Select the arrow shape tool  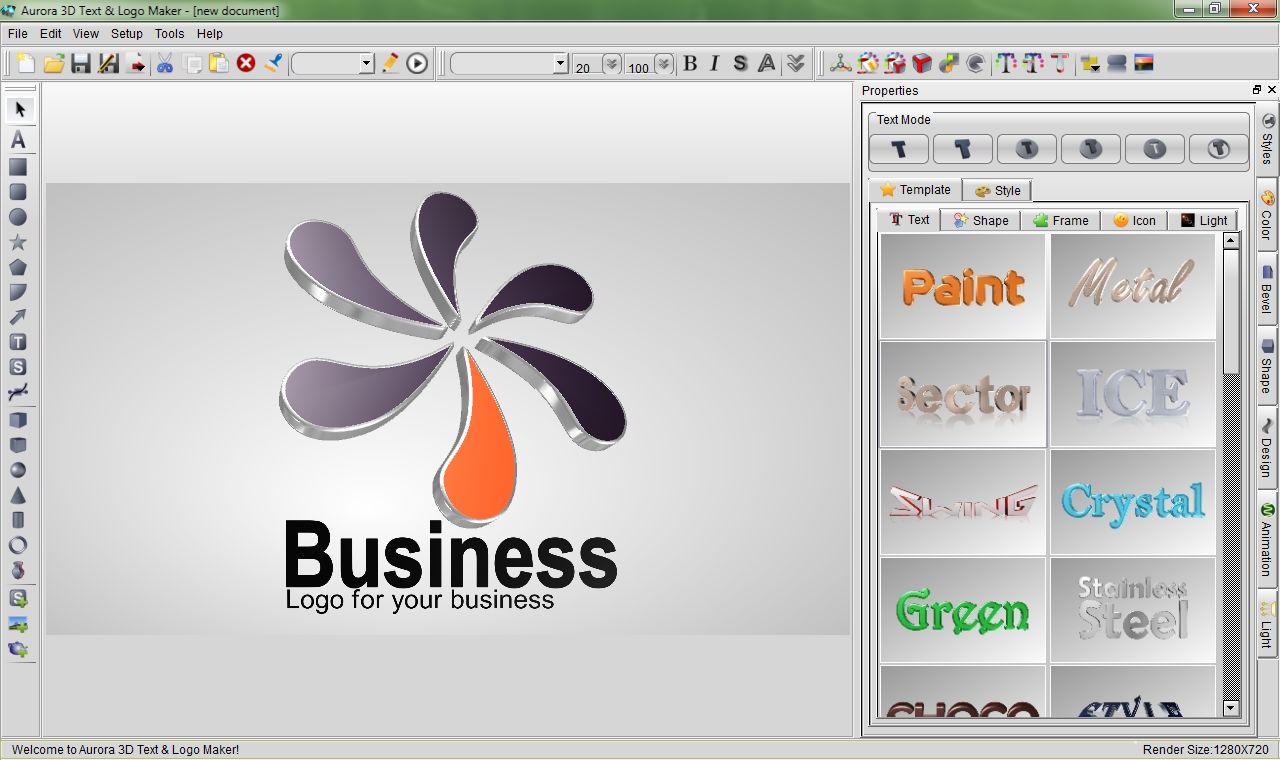coord(18,317)
